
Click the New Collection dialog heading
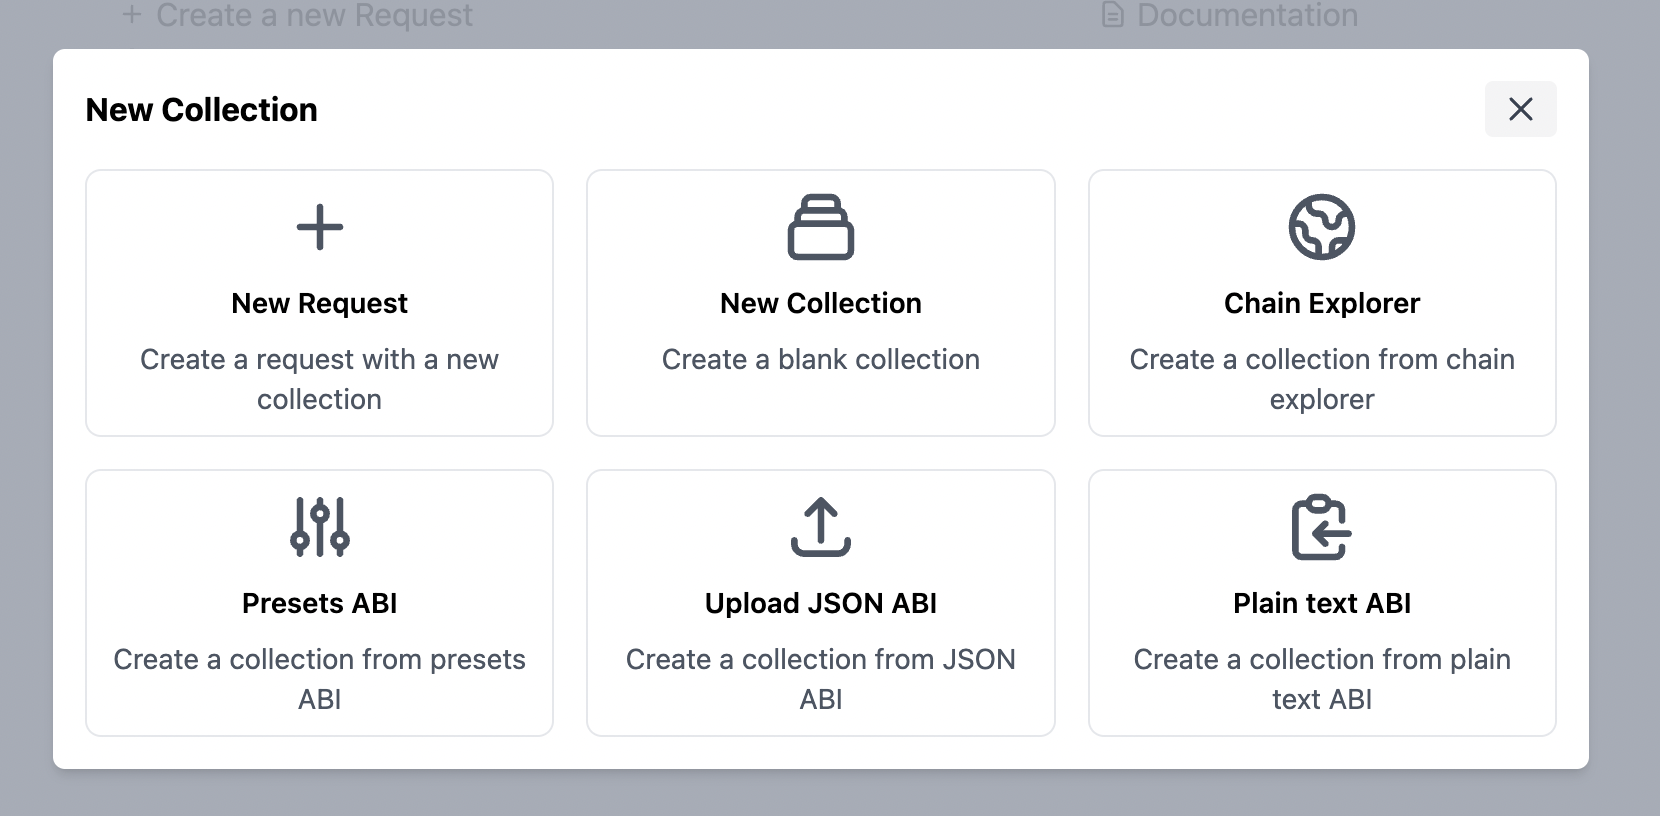pos(202,109)
